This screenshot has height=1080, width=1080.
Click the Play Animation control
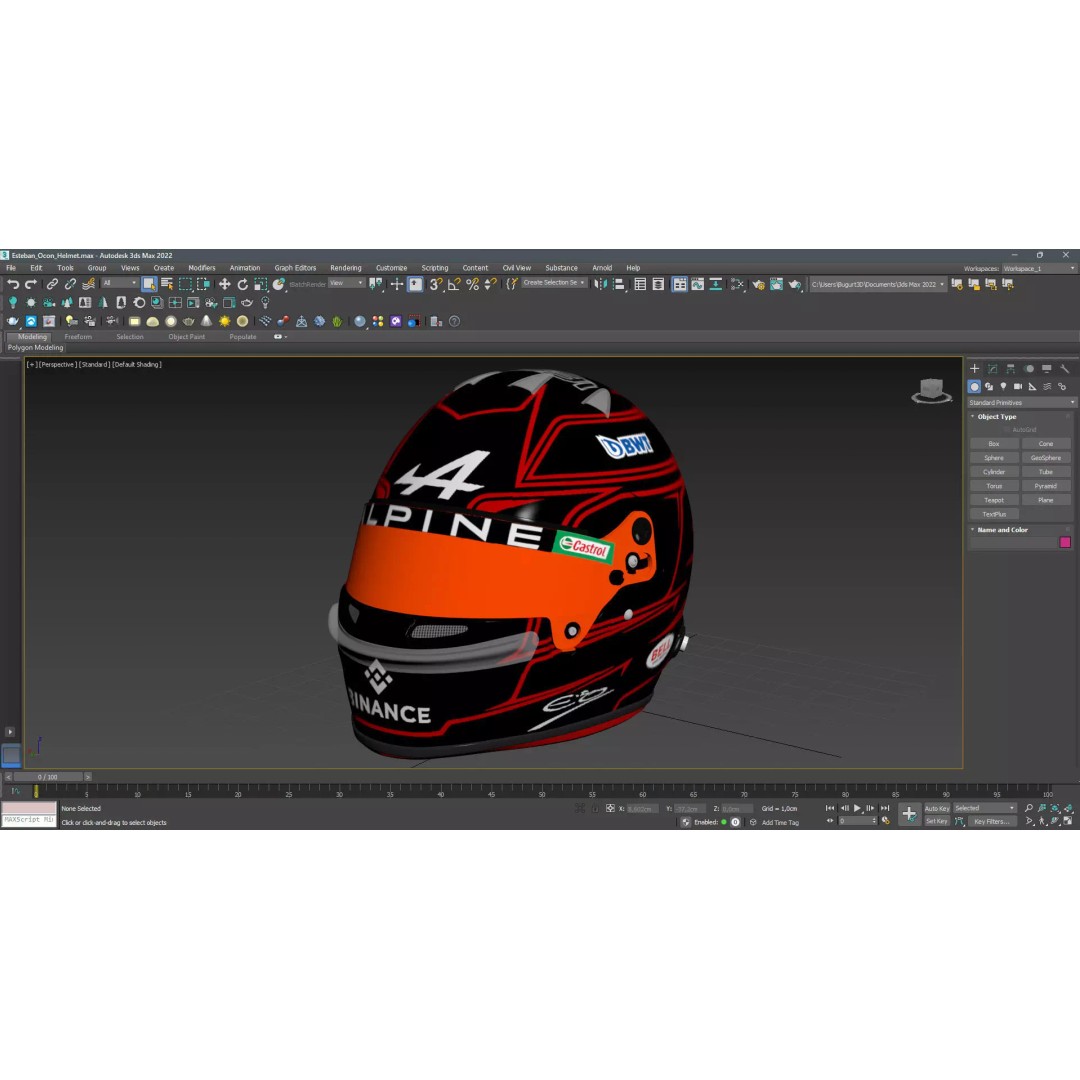click(x=857, y=808)
